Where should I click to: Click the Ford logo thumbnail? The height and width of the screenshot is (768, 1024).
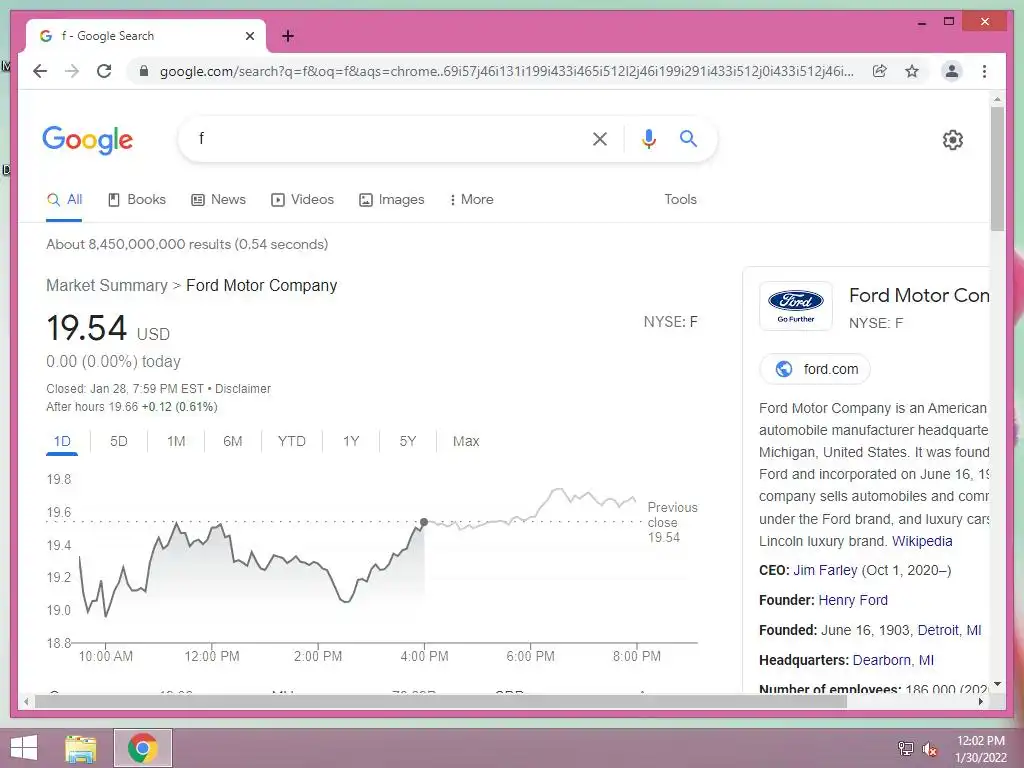pyautogui.click(x=795, y=306)
